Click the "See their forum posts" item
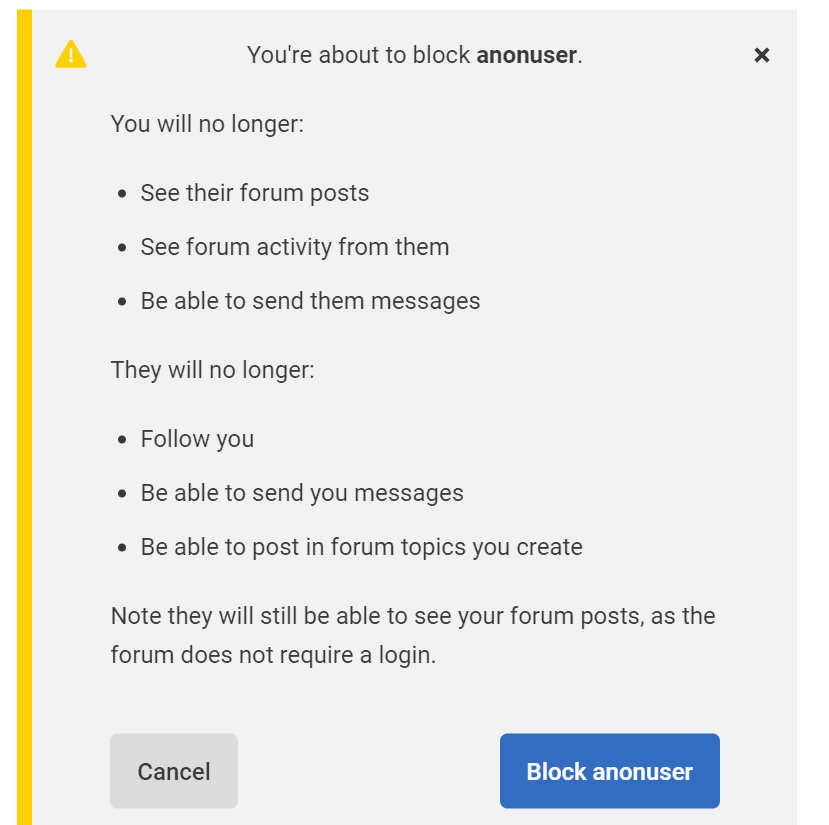The width and height of the screenshot is (829, 825). click(x=255, y=193)
